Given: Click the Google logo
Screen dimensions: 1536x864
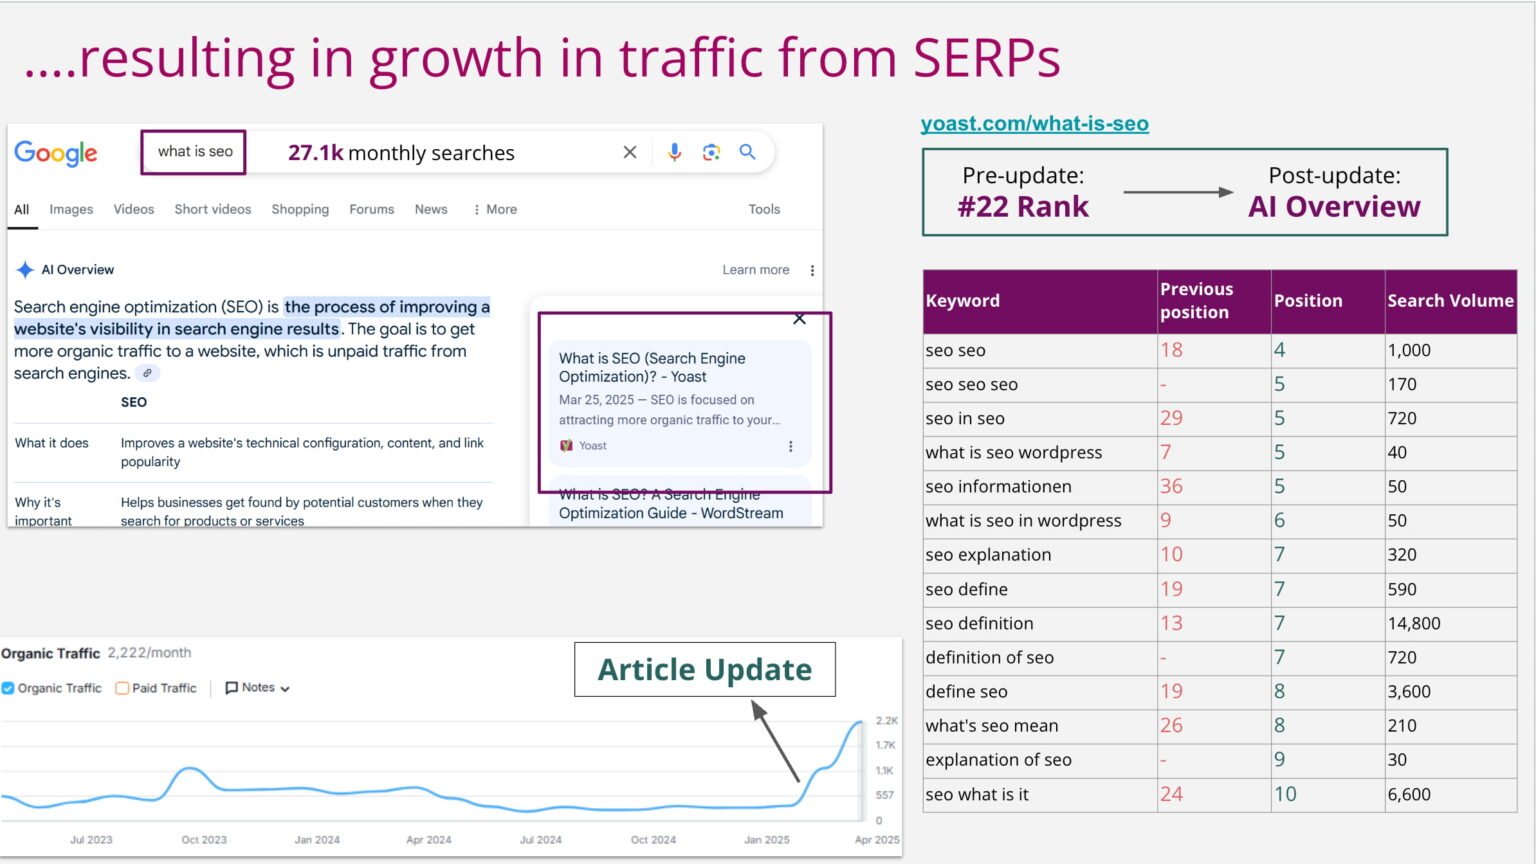Looking at the screenshot, I should (56, 152).
